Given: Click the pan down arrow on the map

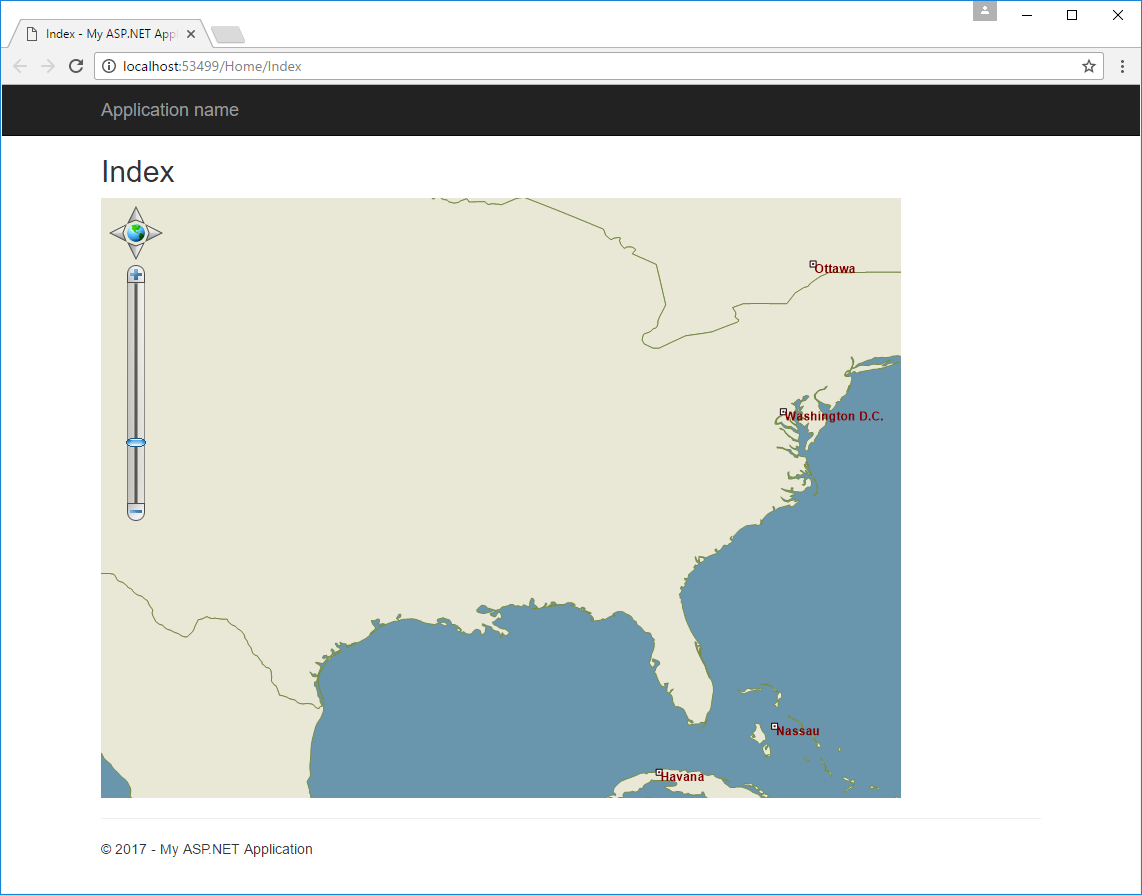Looking at the screenshot, I should tap(136, 252).
